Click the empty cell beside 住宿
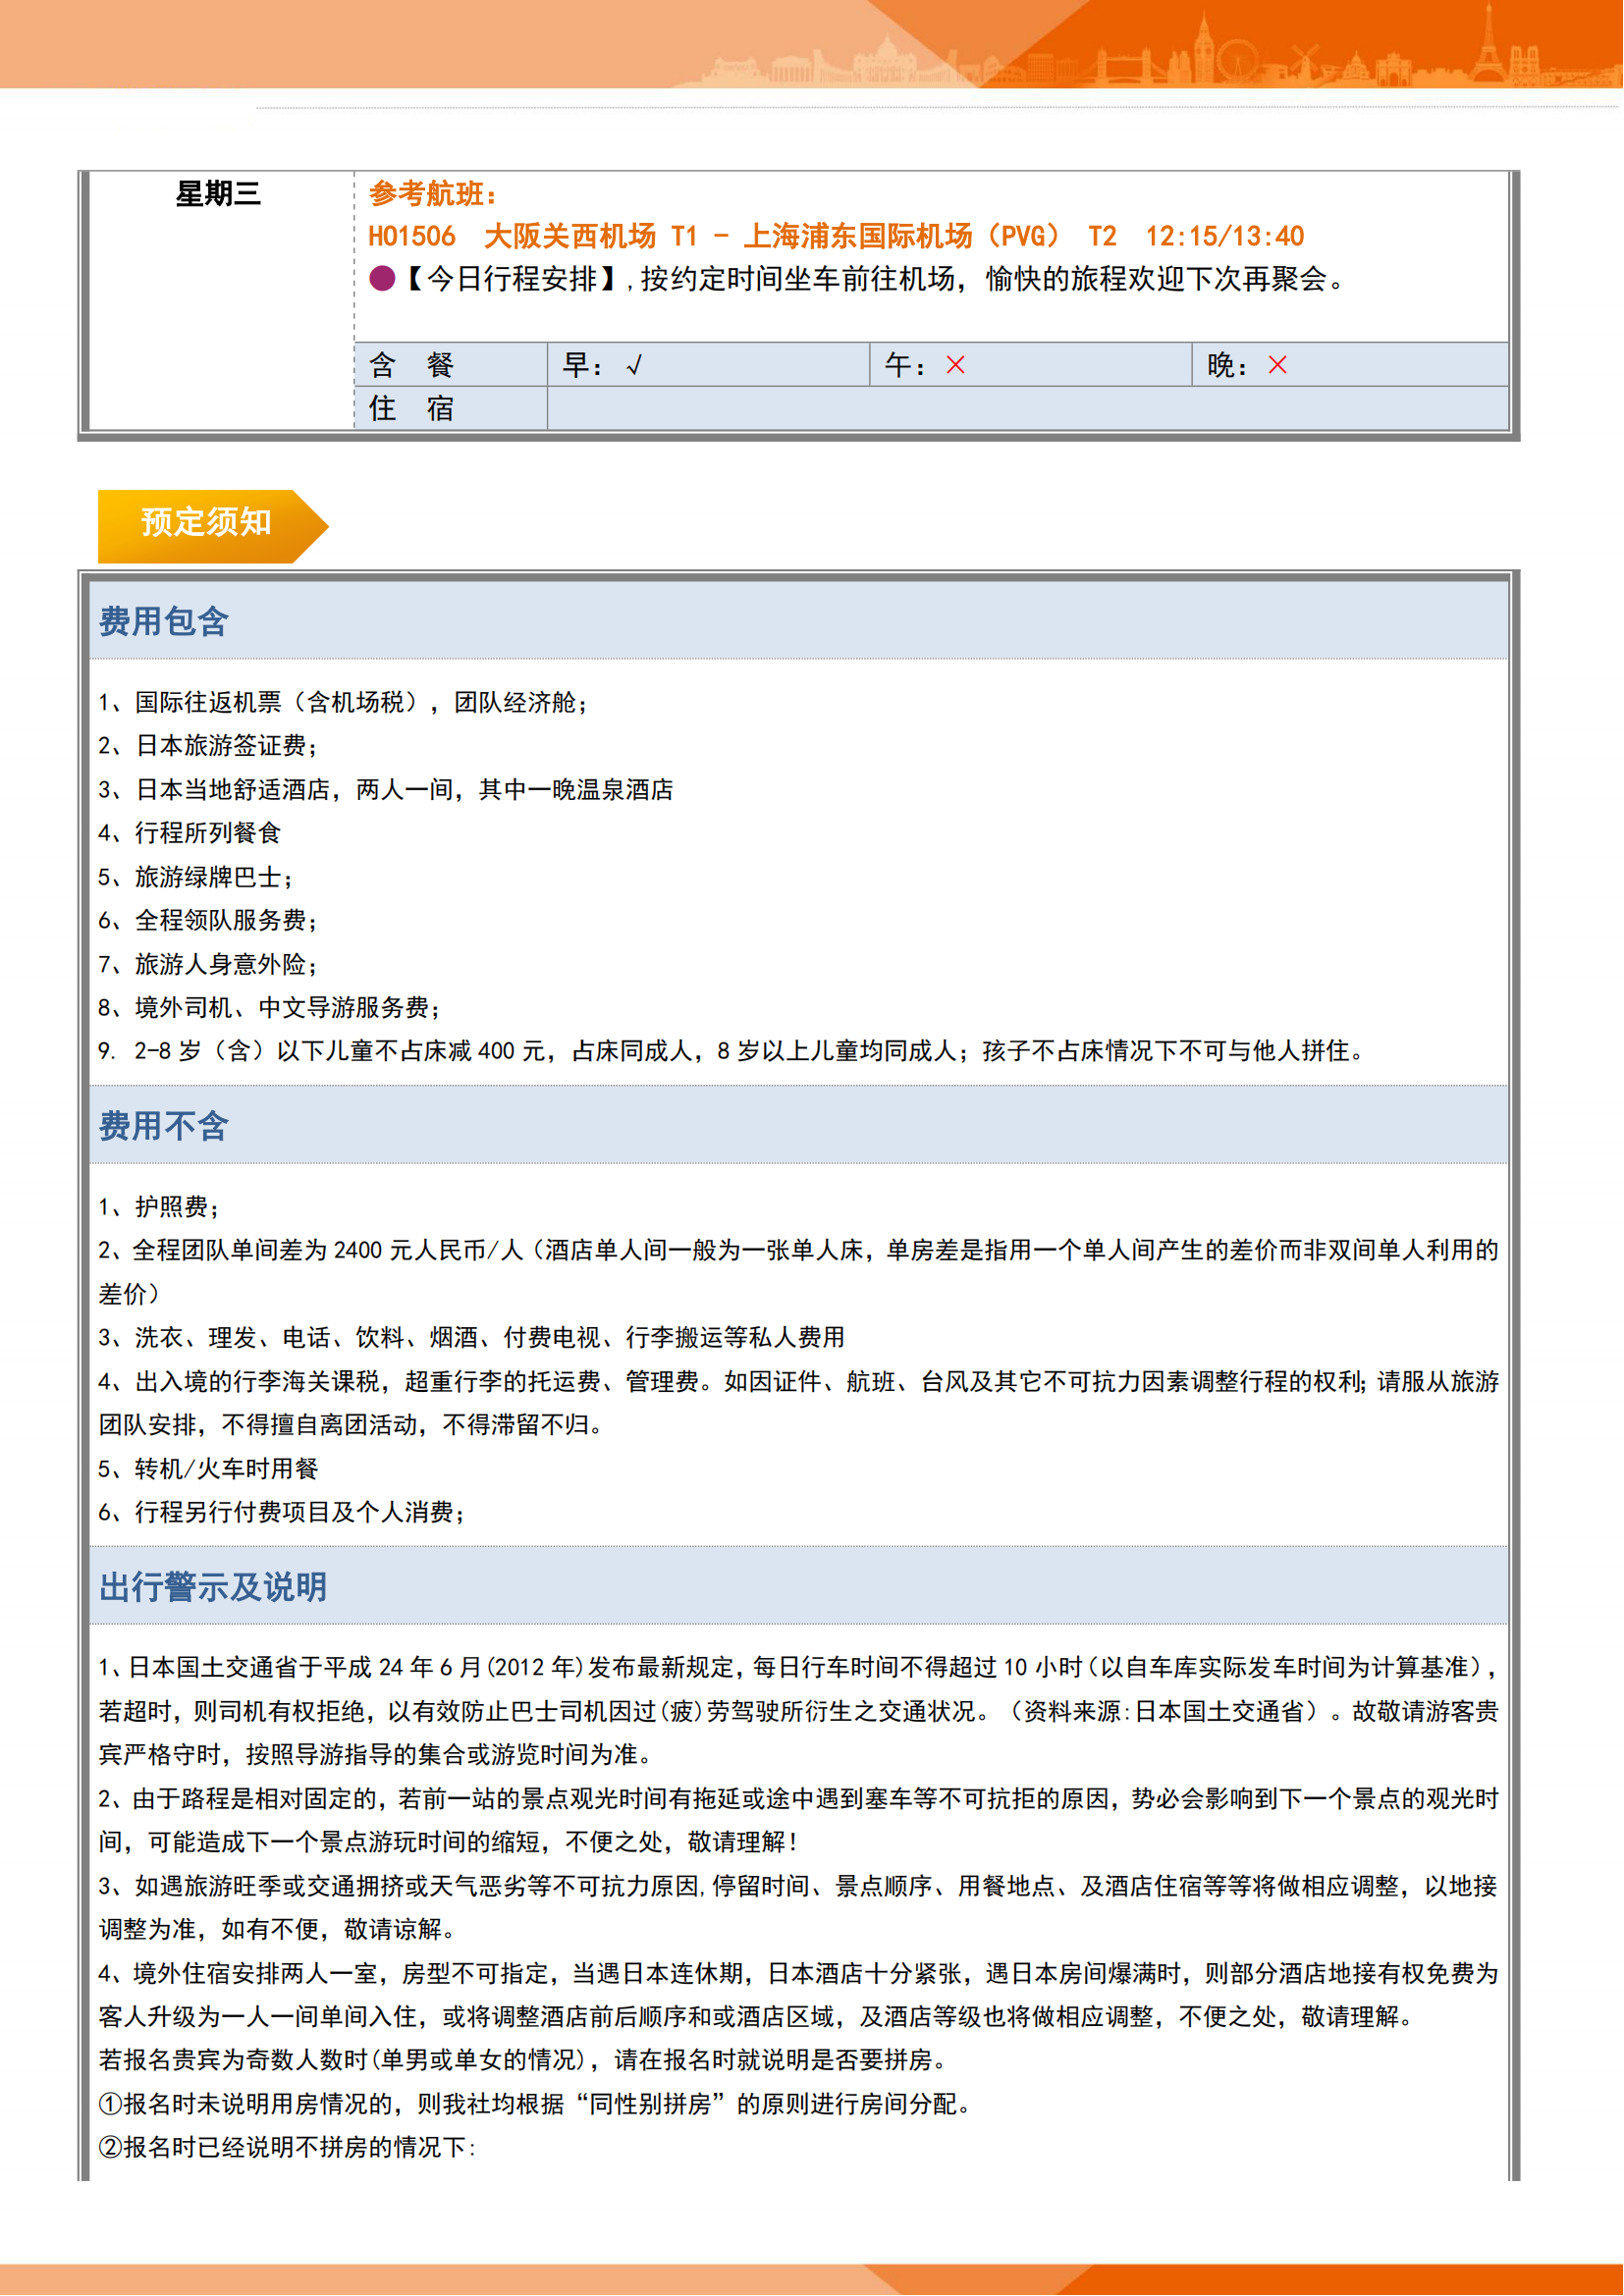This screenshot has width=1624, height=2296. click(1026, 409)
